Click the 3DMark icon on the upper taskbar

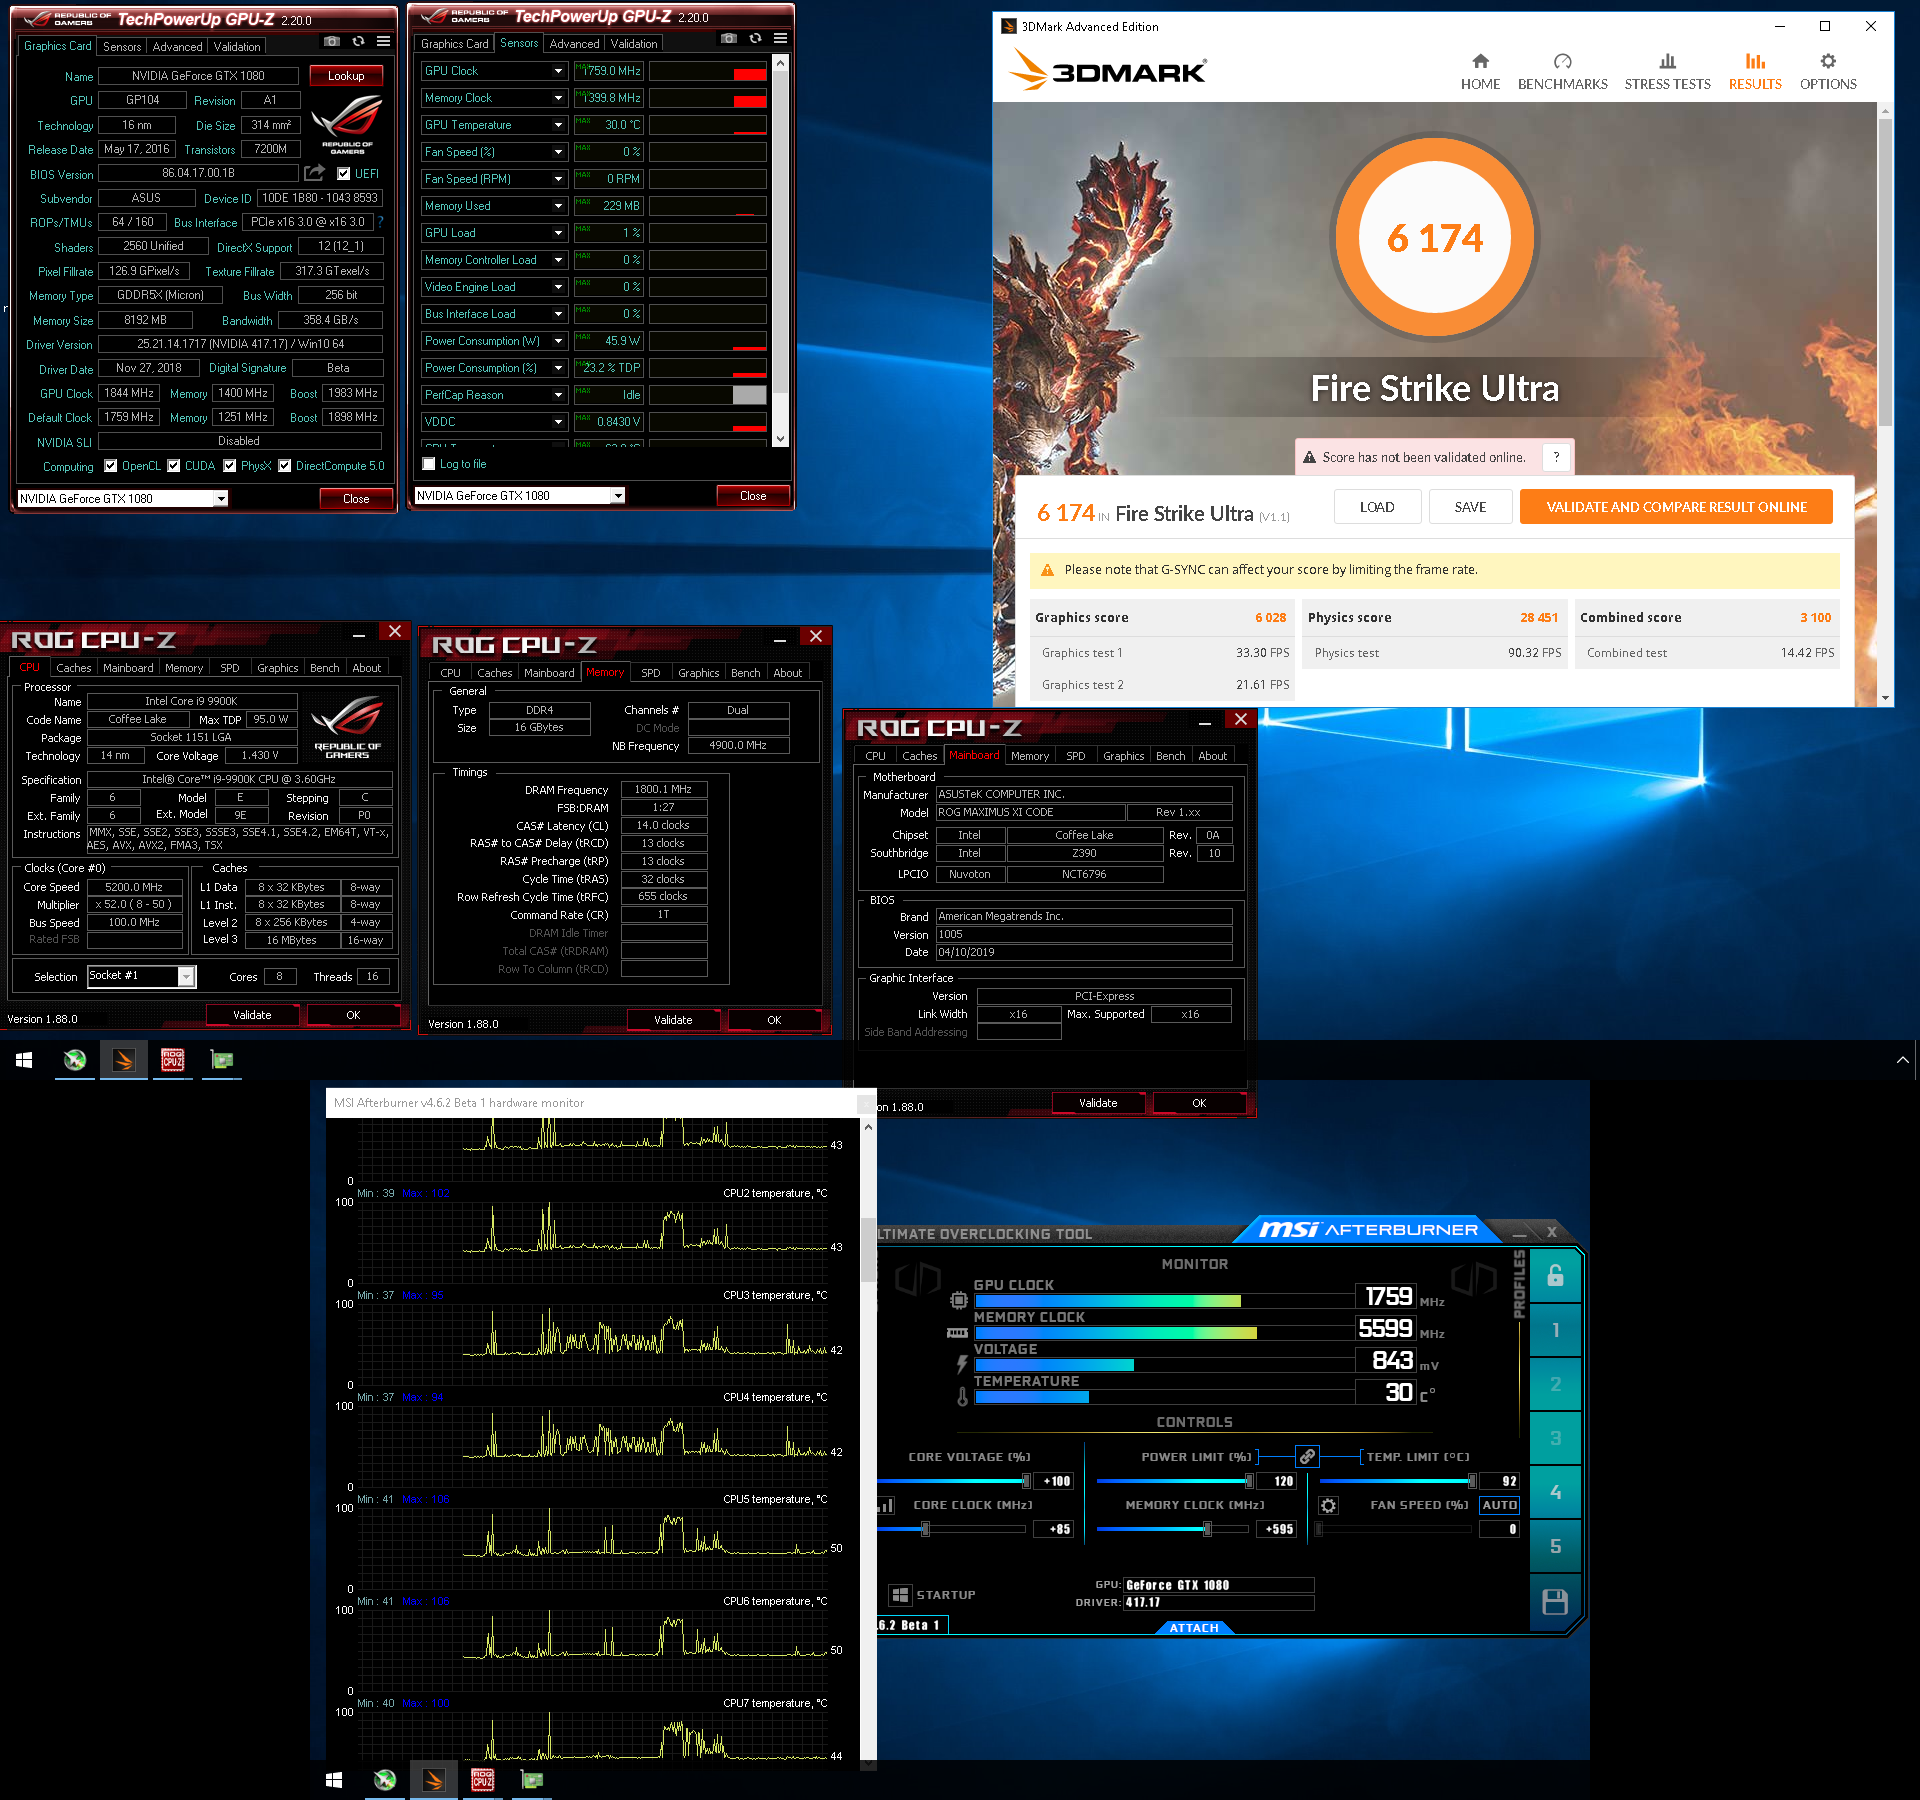124,1060
